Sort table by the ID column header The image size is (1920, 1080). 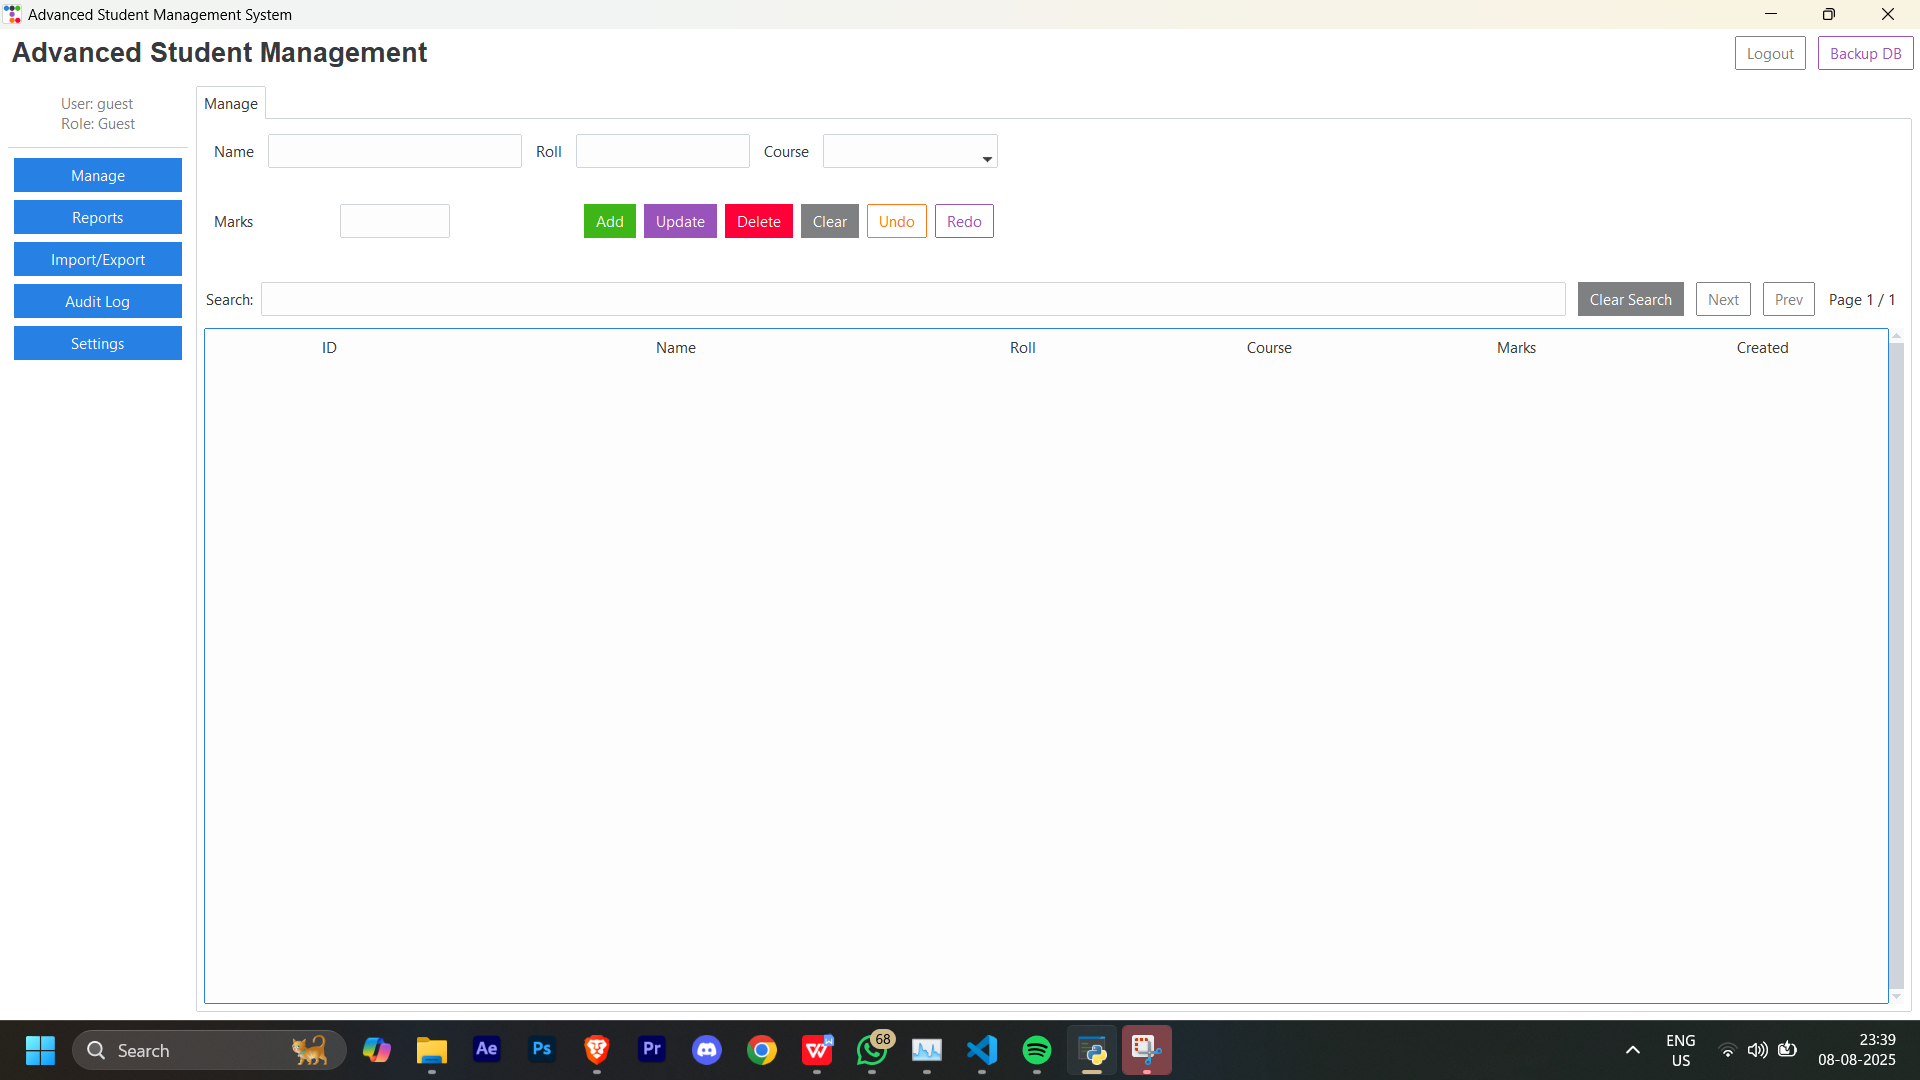[x=329, y=347]
